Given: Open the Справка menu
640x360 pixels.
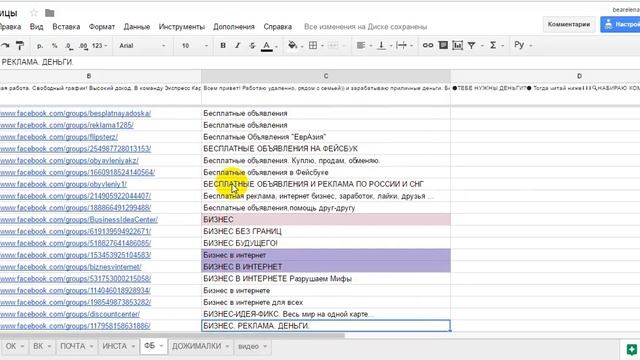Looking at the screenshot, I should coord(278,27).
